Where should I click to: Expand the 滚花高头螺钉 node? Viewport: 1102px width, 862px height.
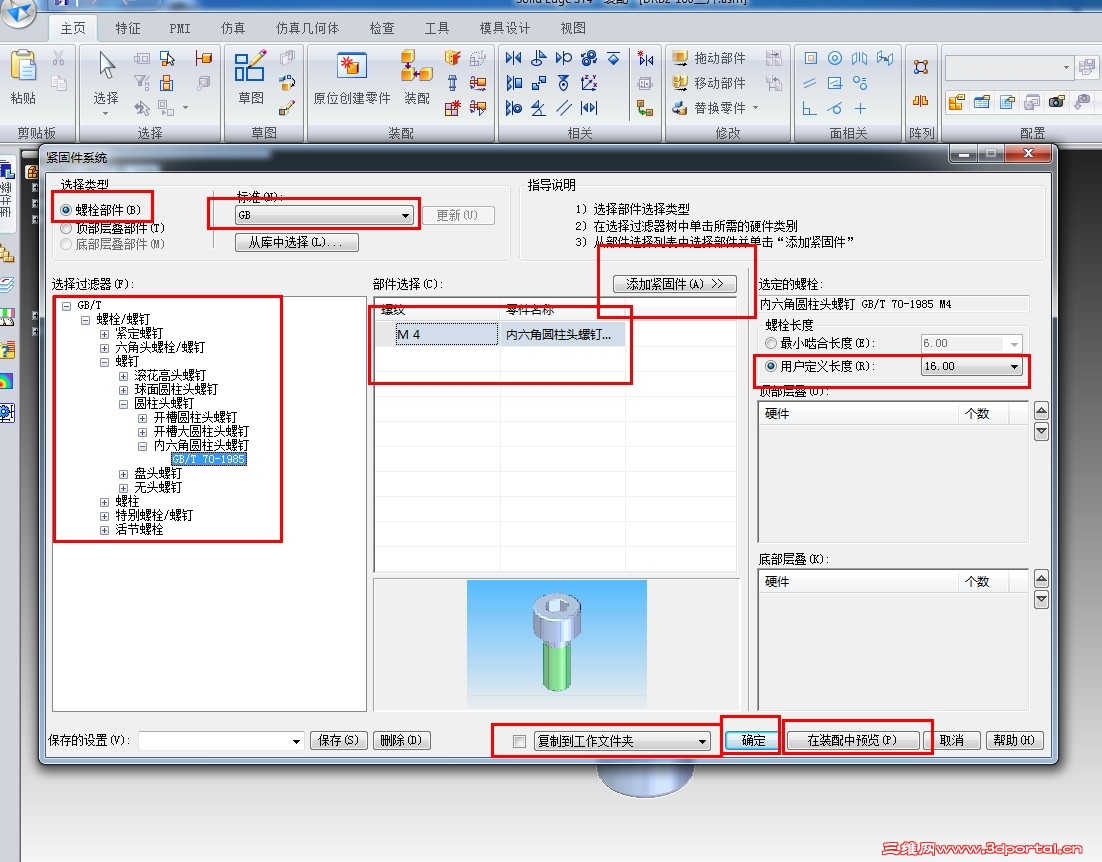coord(123,376)
